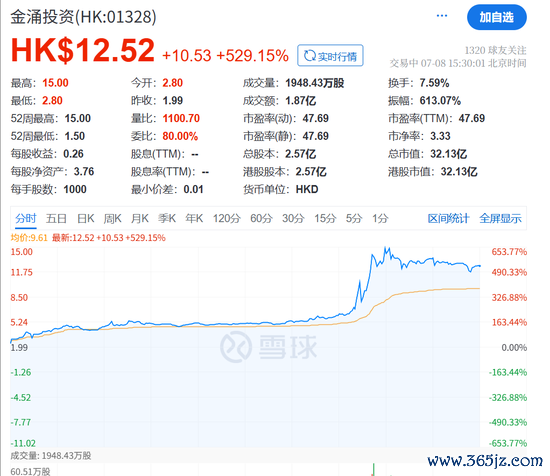Open the three-dot more options menu
This screenshot has width=550, height=476.
click(x=442, y=16)
